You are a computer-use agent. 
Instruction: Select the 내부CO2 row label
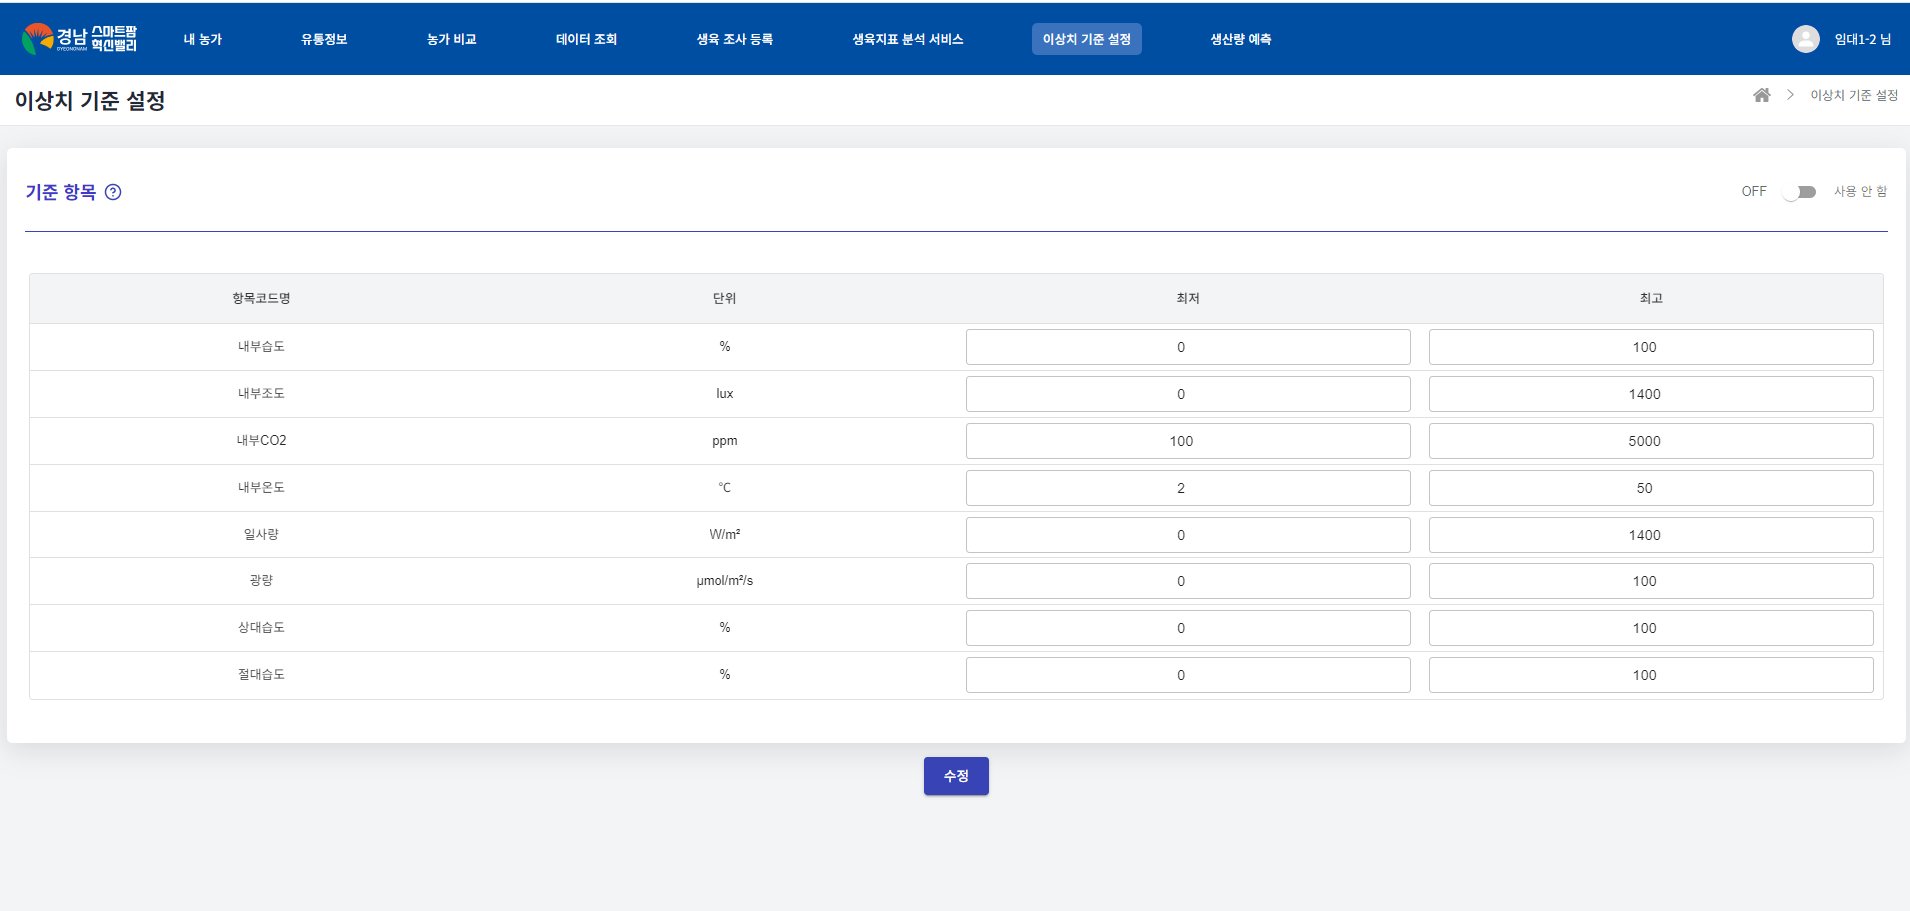(261, 440)
